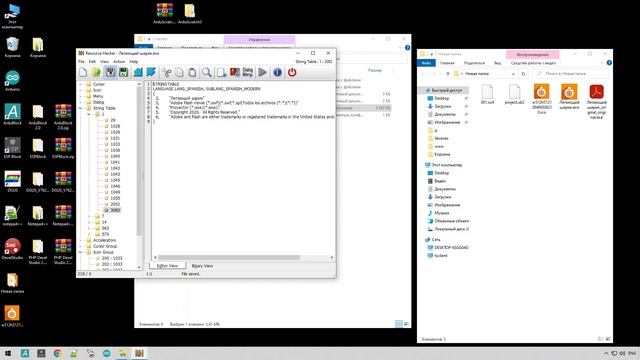Click magnifier Find Text icon
Screen dimensions: 640x360
[x=207, y=72]
